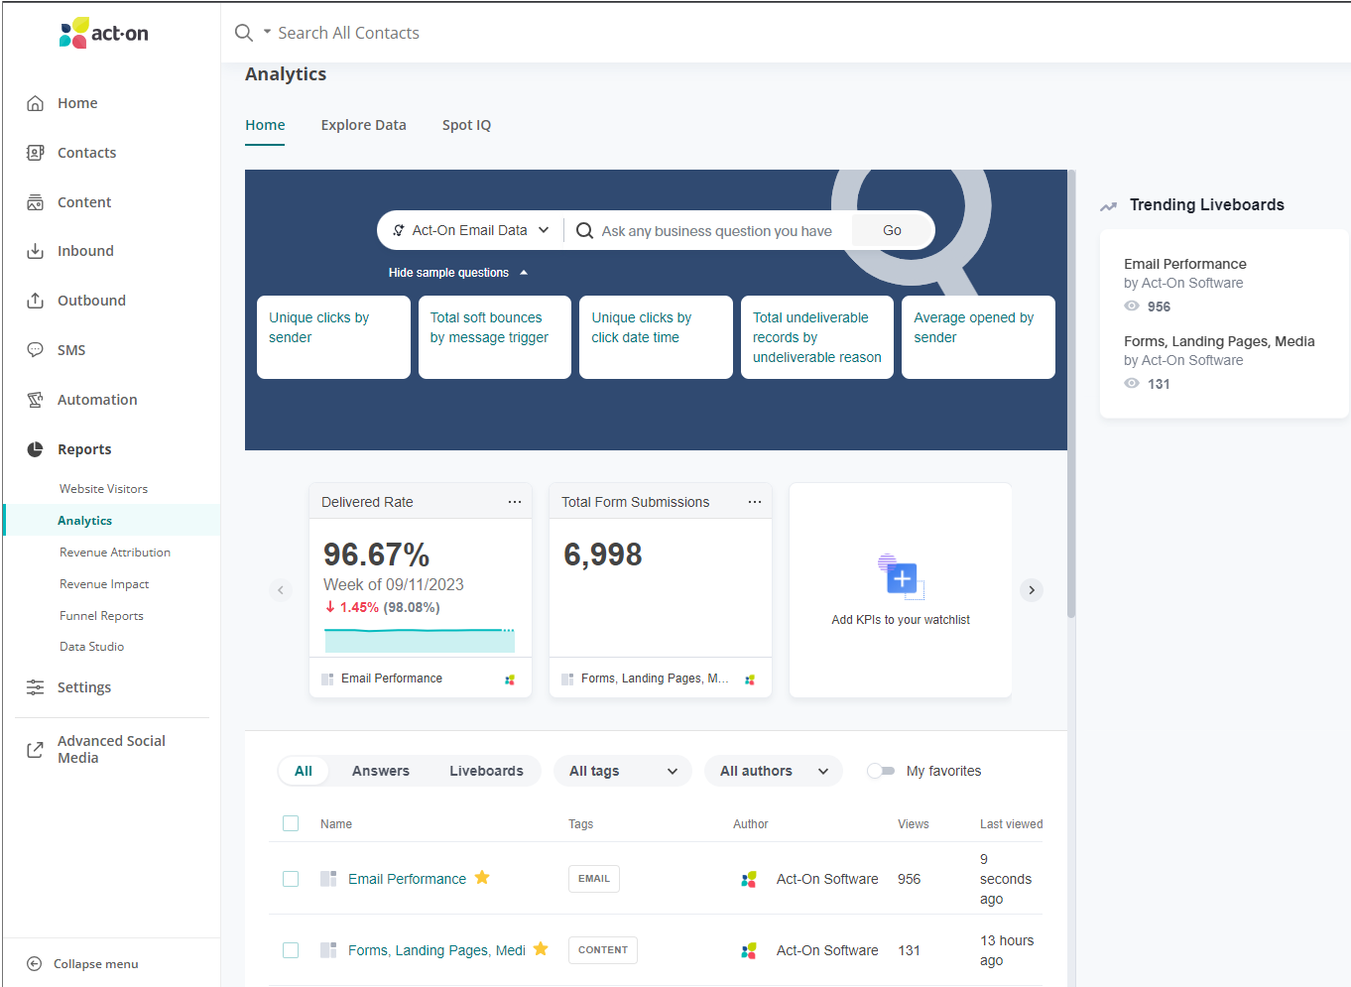Screen dimensions: 1351x987
Task: Click next arrow of KPI carousel
Action: click(1031, 590)
